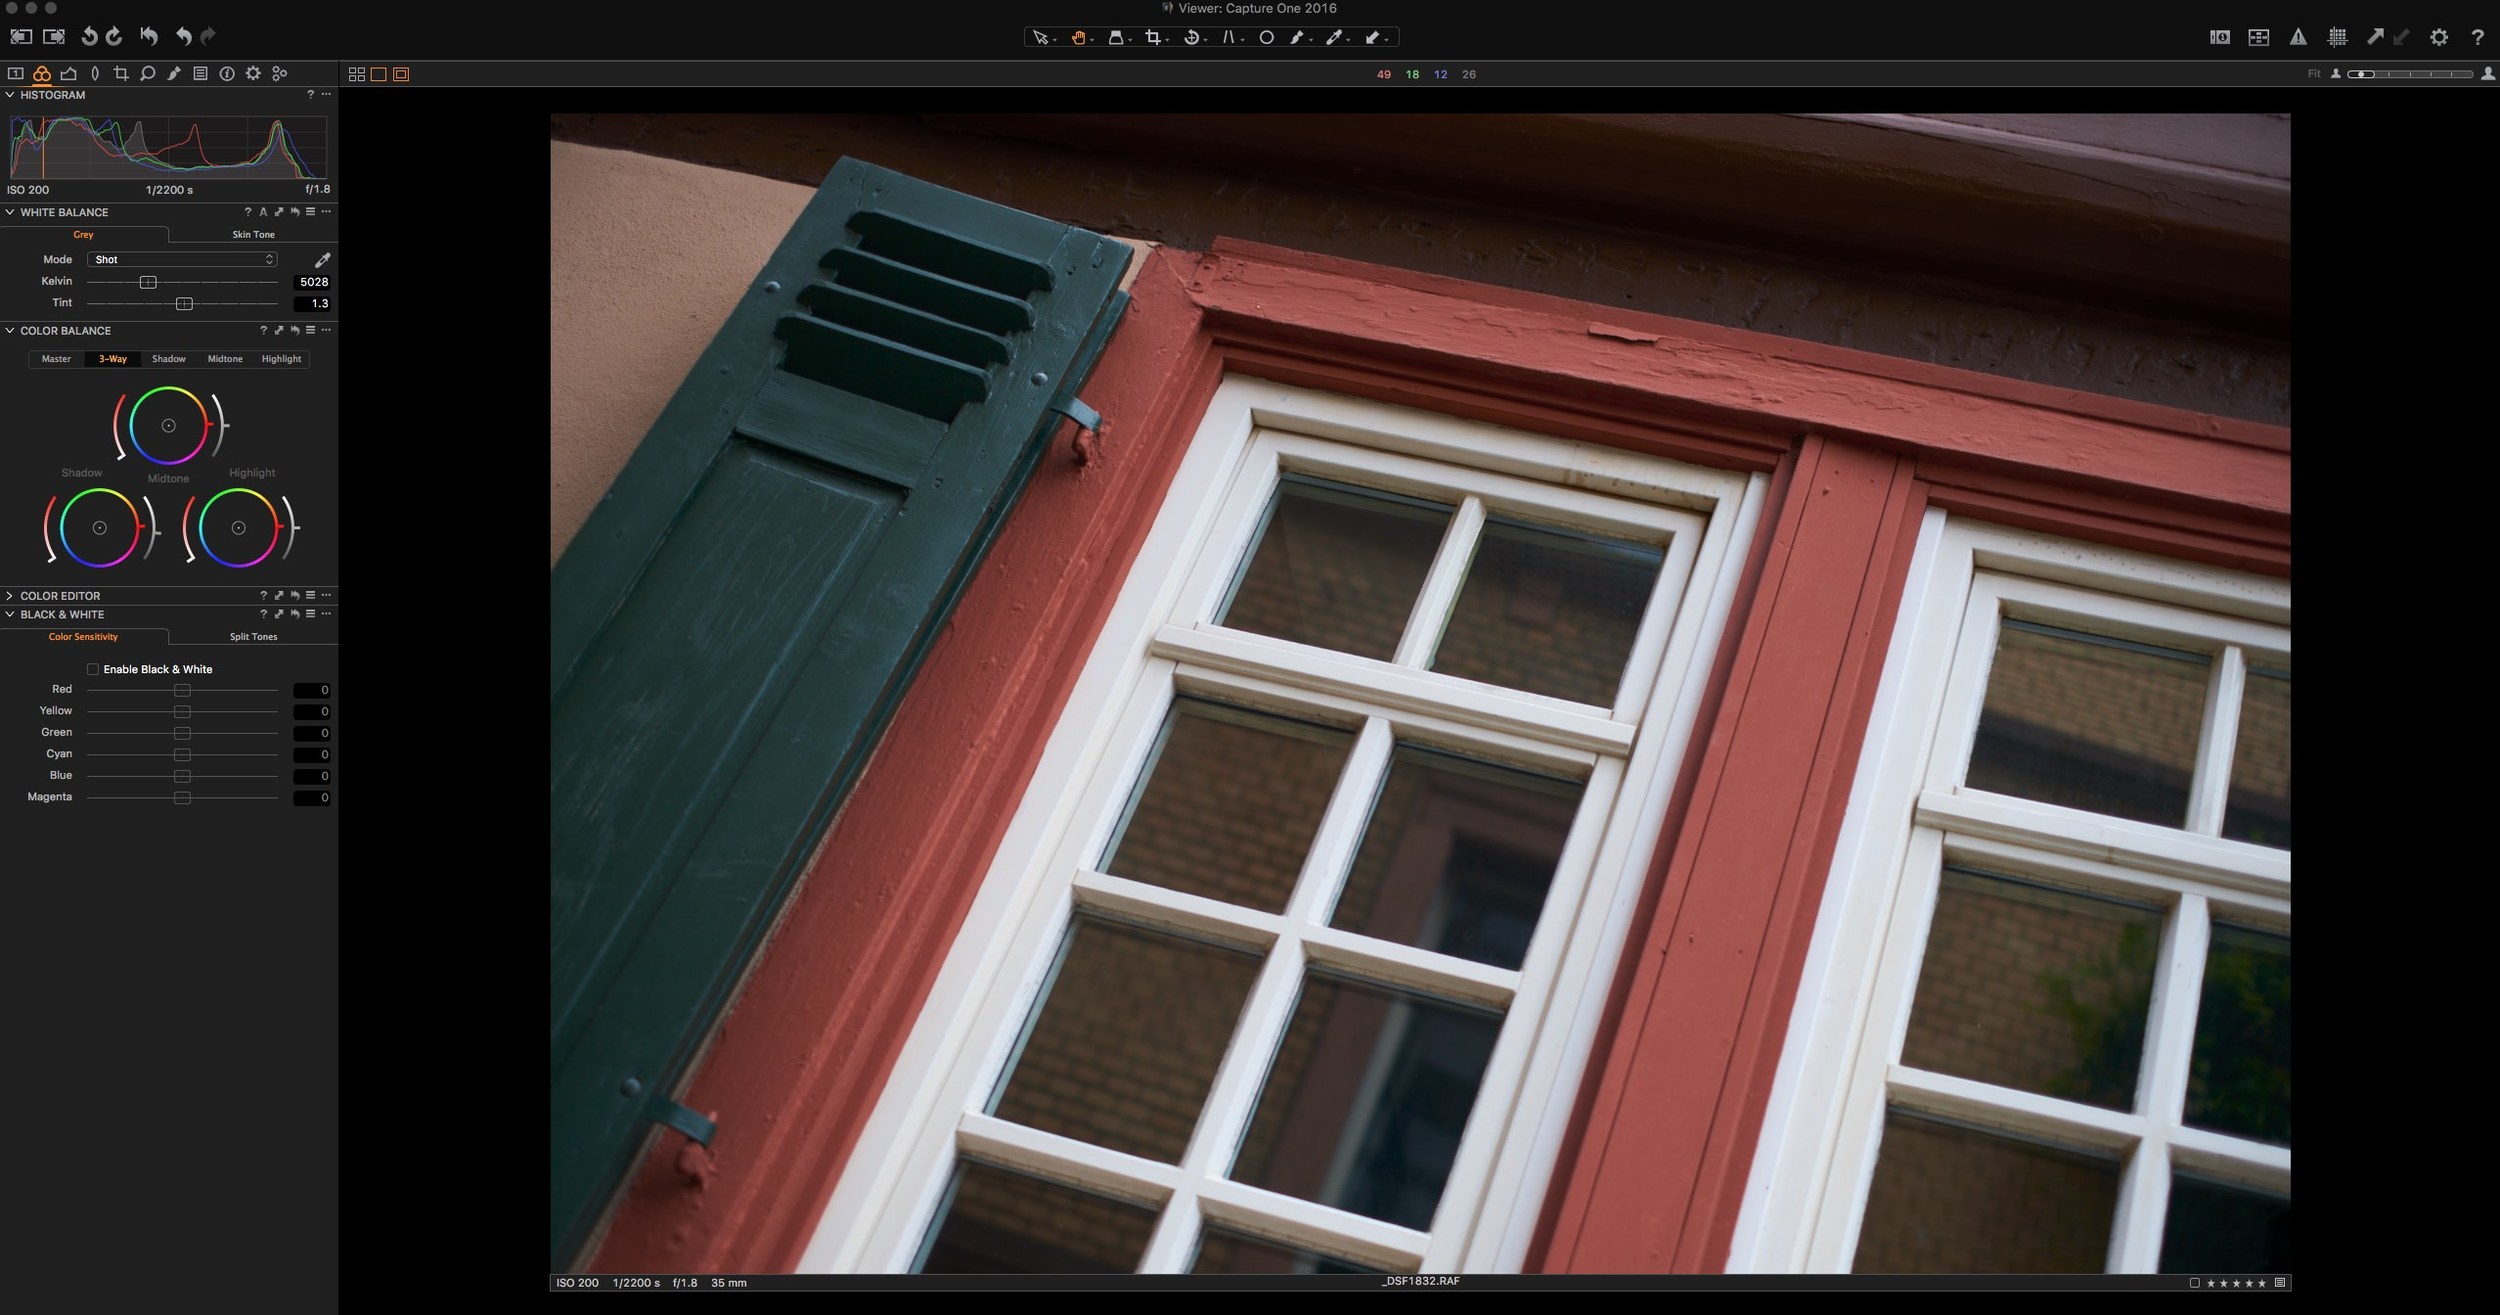Image resolution: width=2500 pixels, height=1315 pixels.
Task: Open the Exposure tool tab
Action: (68, 73)
